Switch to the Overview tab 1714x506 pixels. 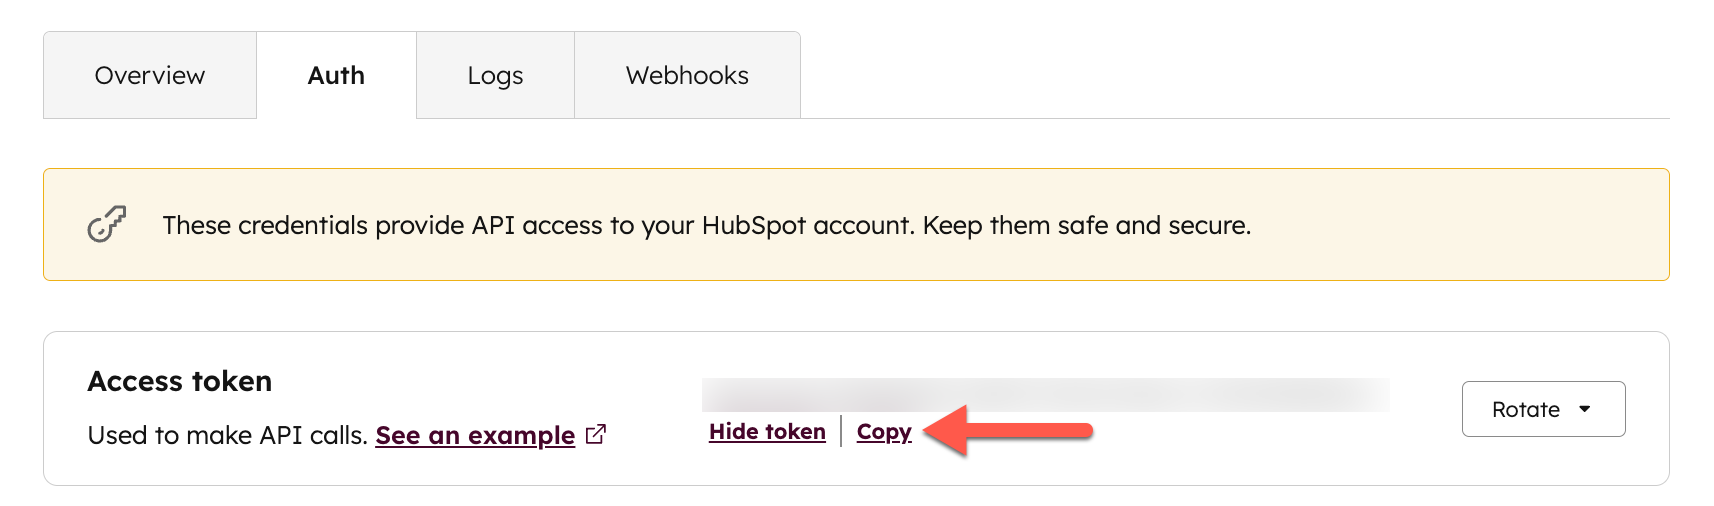150,76
